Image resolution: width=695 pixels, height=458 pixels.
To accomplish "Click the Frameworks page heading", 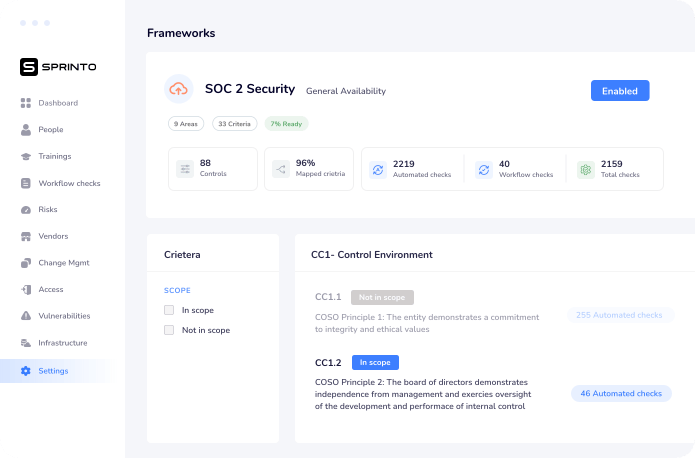I will [181, 33].
